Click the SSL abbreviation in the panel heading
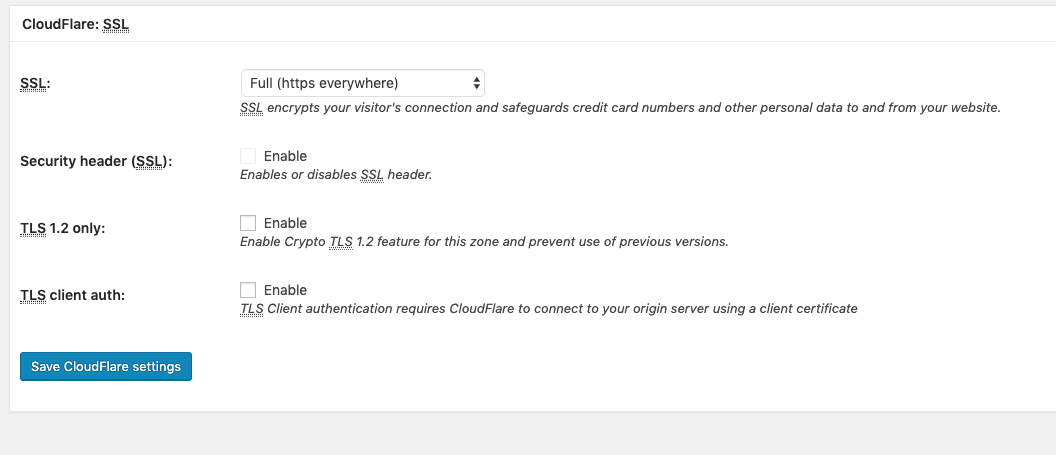Screen dimensions: 1056x455 point(118,23)
